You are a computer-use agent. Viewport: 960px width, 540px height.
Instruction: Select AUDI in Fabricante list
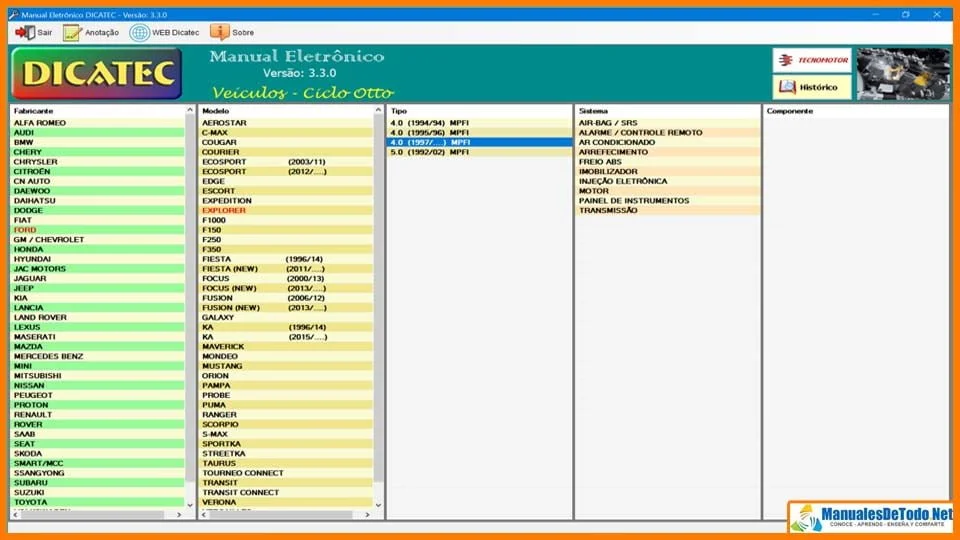pos(98,133)
